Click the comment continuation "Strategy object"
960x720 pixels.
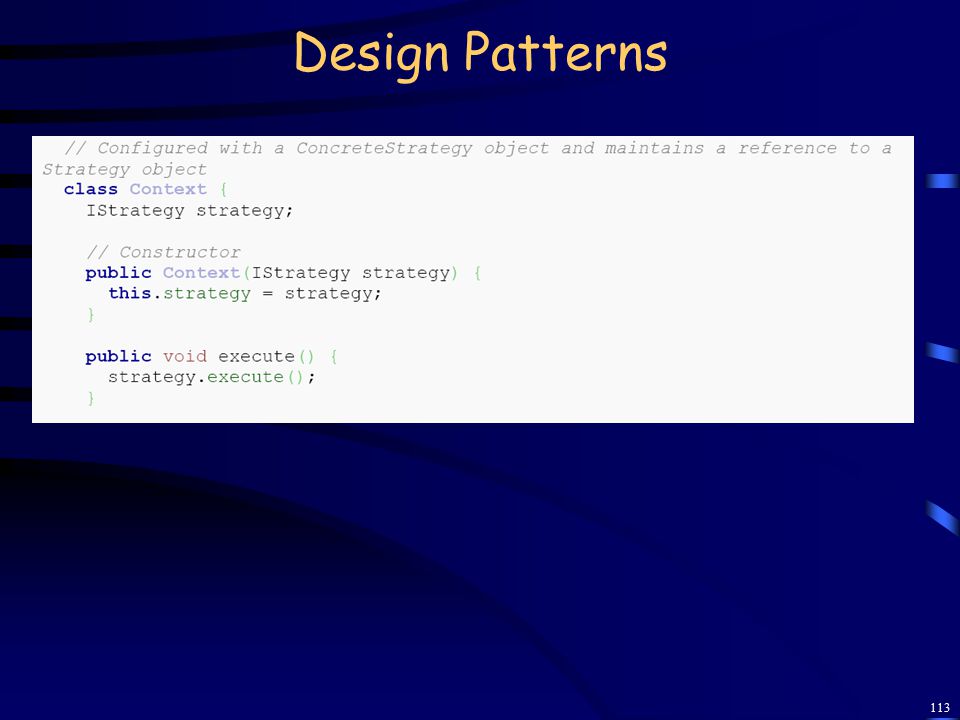pyautogui.click(x=125, y=170)
